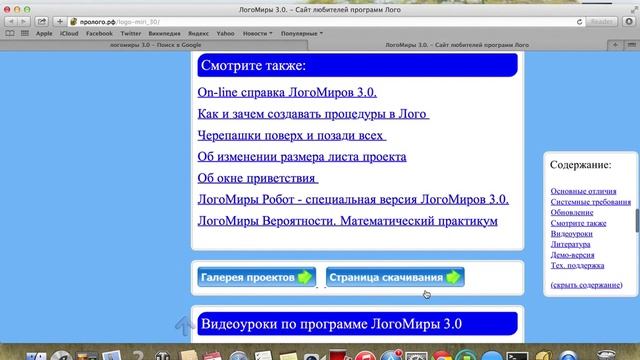Launch Google Chrome from the Dock
The image size is (640, 360).
(442, 355)
